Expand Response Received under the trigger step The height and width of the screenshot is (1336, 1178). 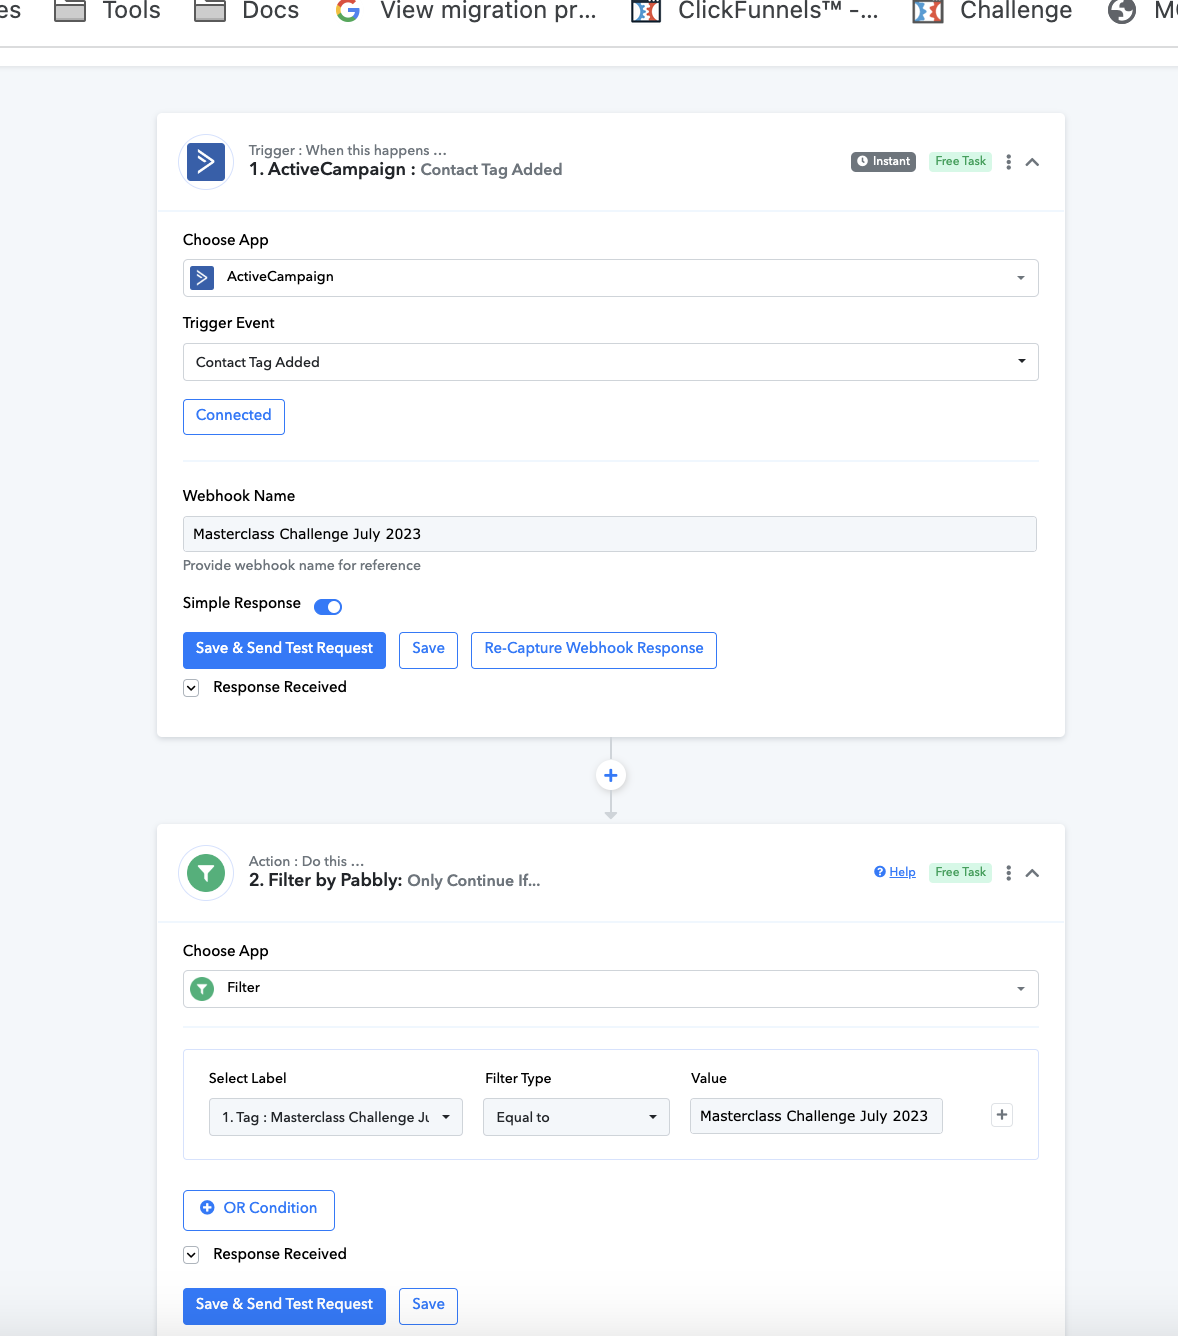pos(191,688)
